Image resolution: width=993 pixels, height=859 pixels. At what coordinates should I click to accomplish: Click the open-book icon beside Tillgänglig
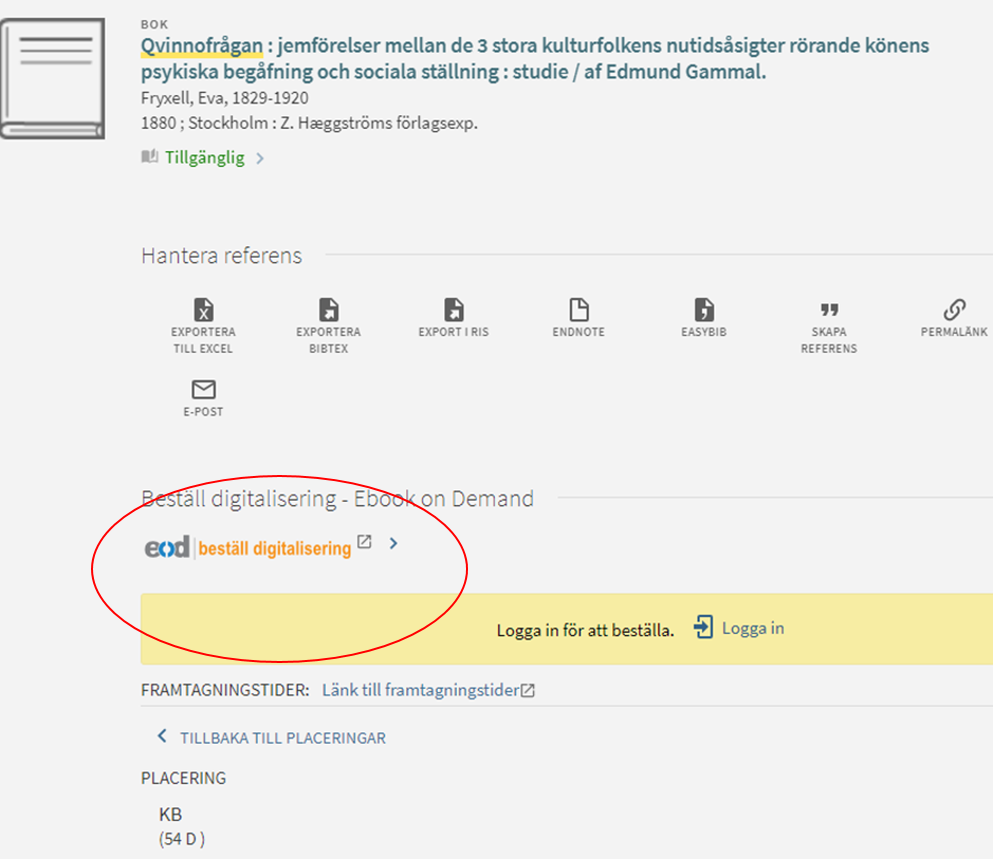click(x=149, y=156)
